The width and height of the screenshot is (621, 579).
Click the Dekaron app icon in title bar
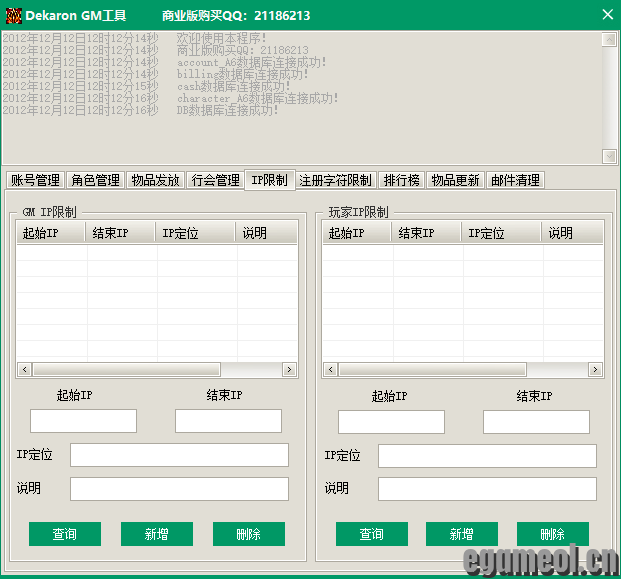tap(14, 15)
